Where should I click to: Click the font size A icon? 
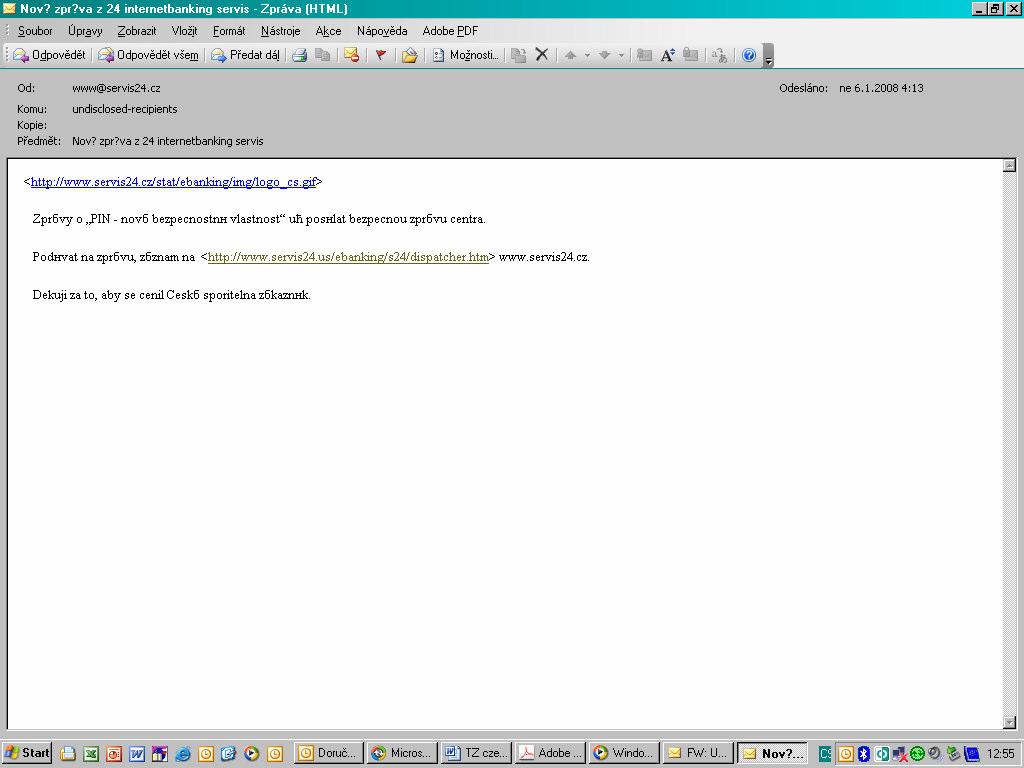(667, 55)
